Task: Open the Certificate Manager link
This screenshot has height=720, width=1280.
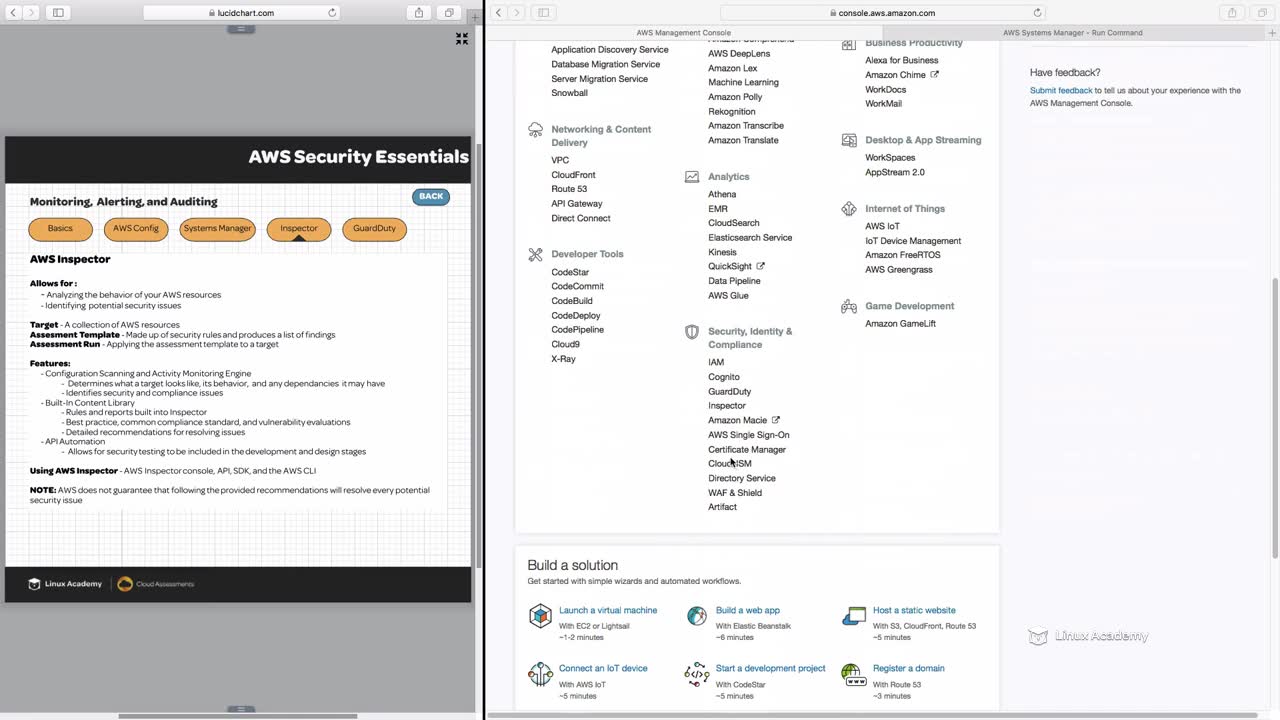Action: (x=747, y=450)
